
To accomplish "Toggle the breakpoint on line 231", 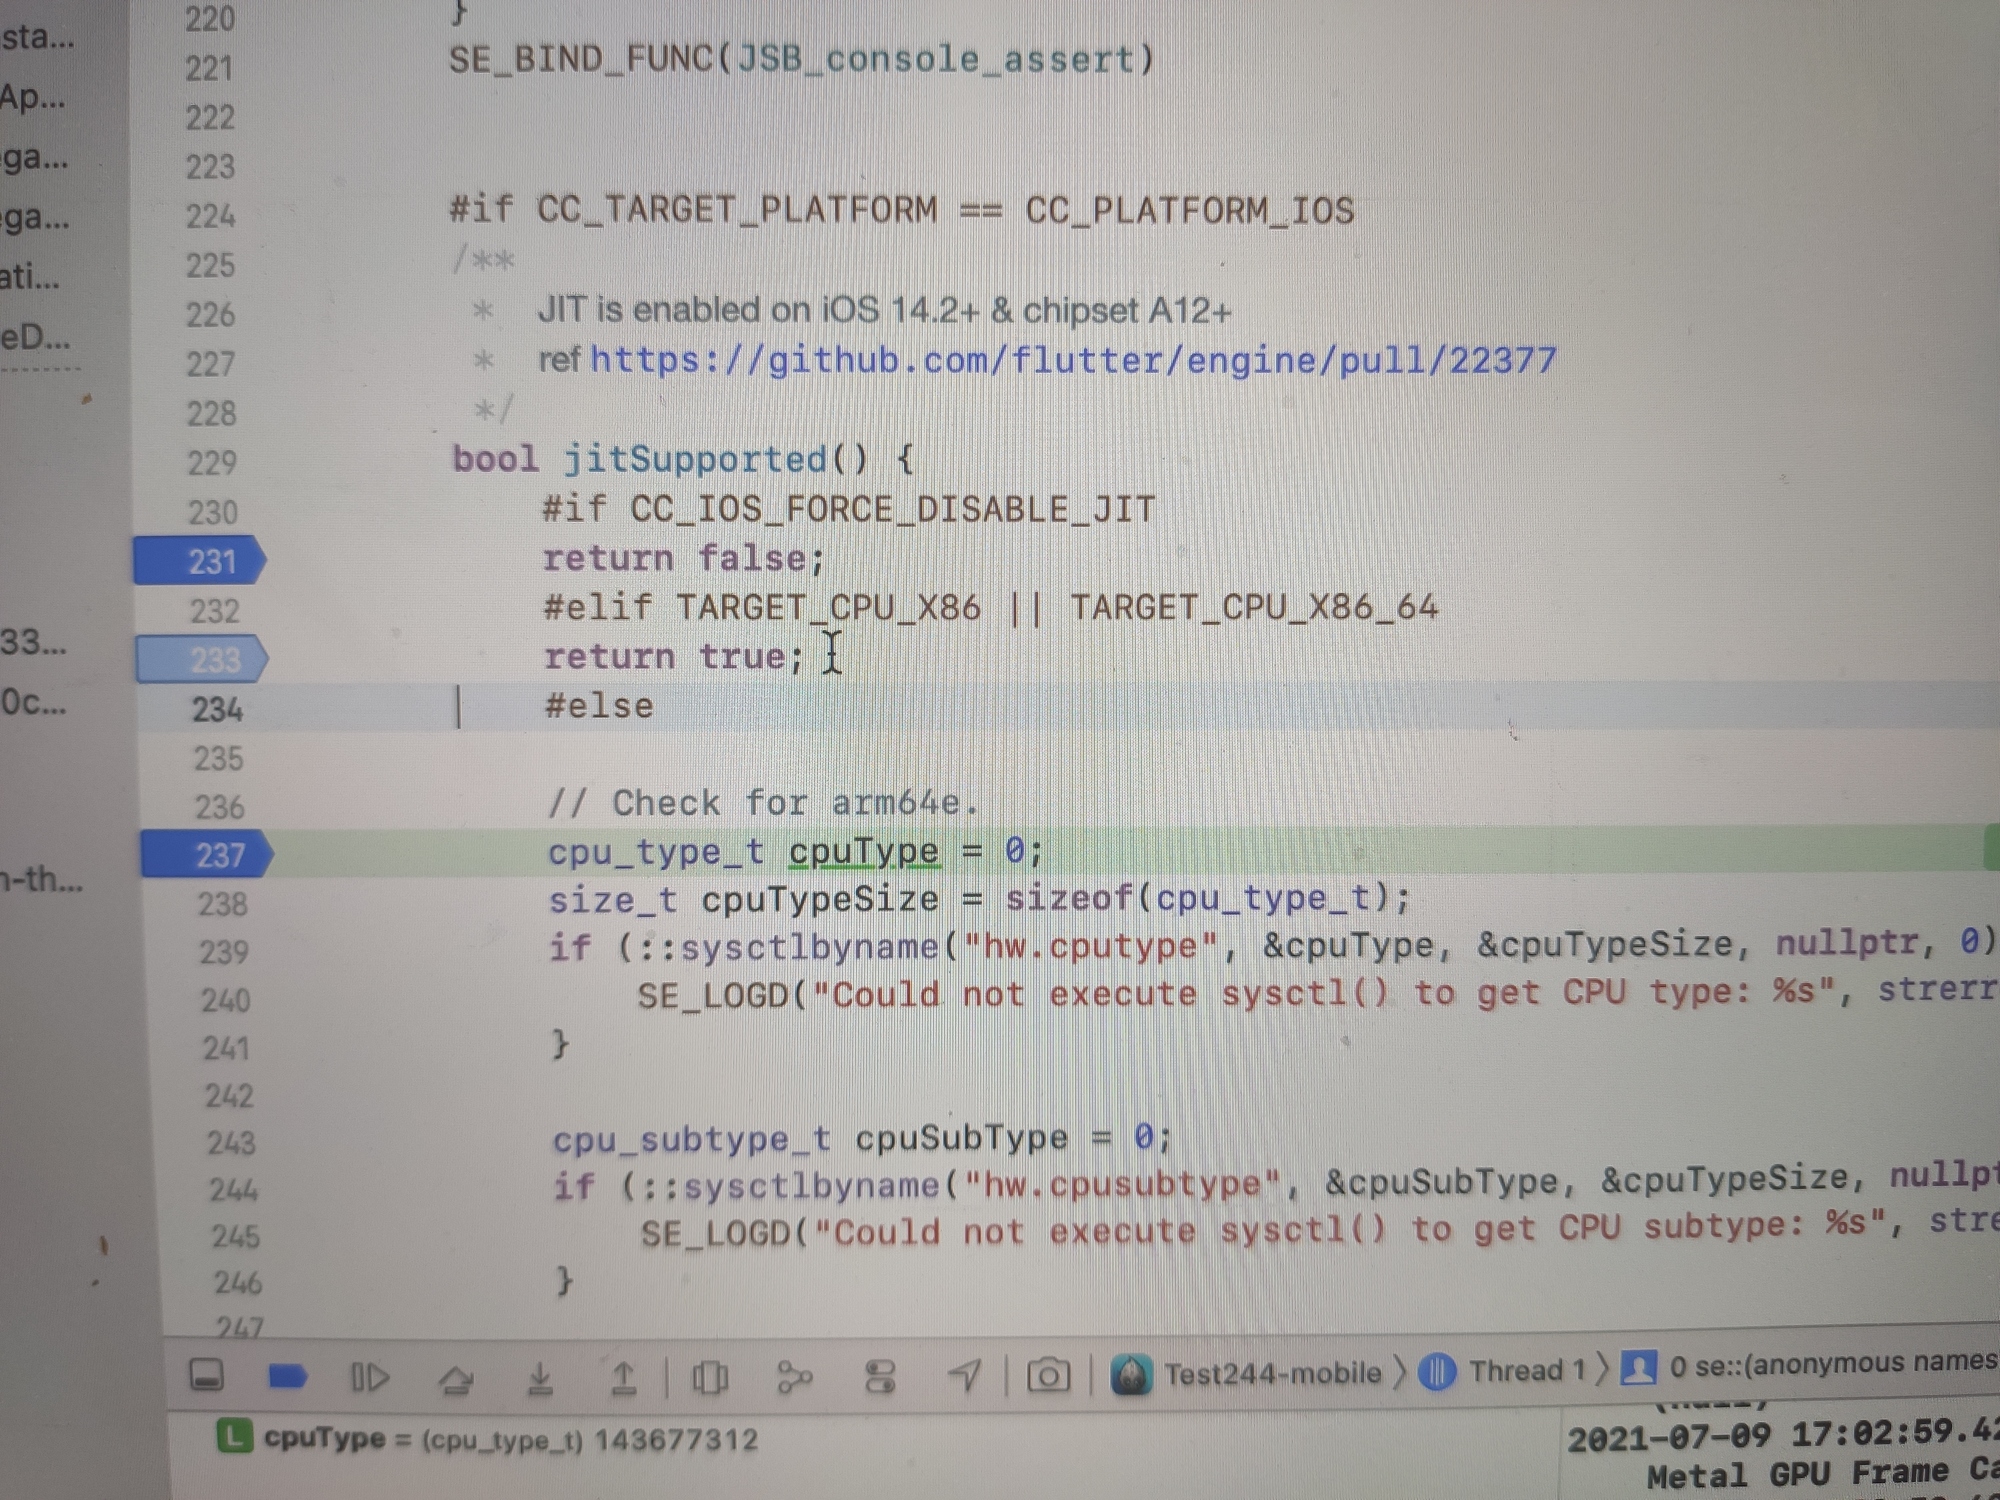I will (x=200, y=561).
